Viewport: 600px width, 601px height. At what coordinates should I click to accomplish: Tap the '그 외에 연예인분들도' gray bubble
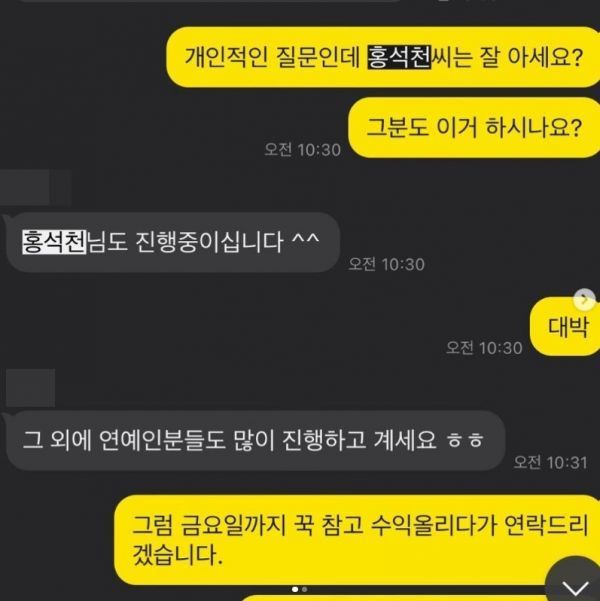pos(254,440)
